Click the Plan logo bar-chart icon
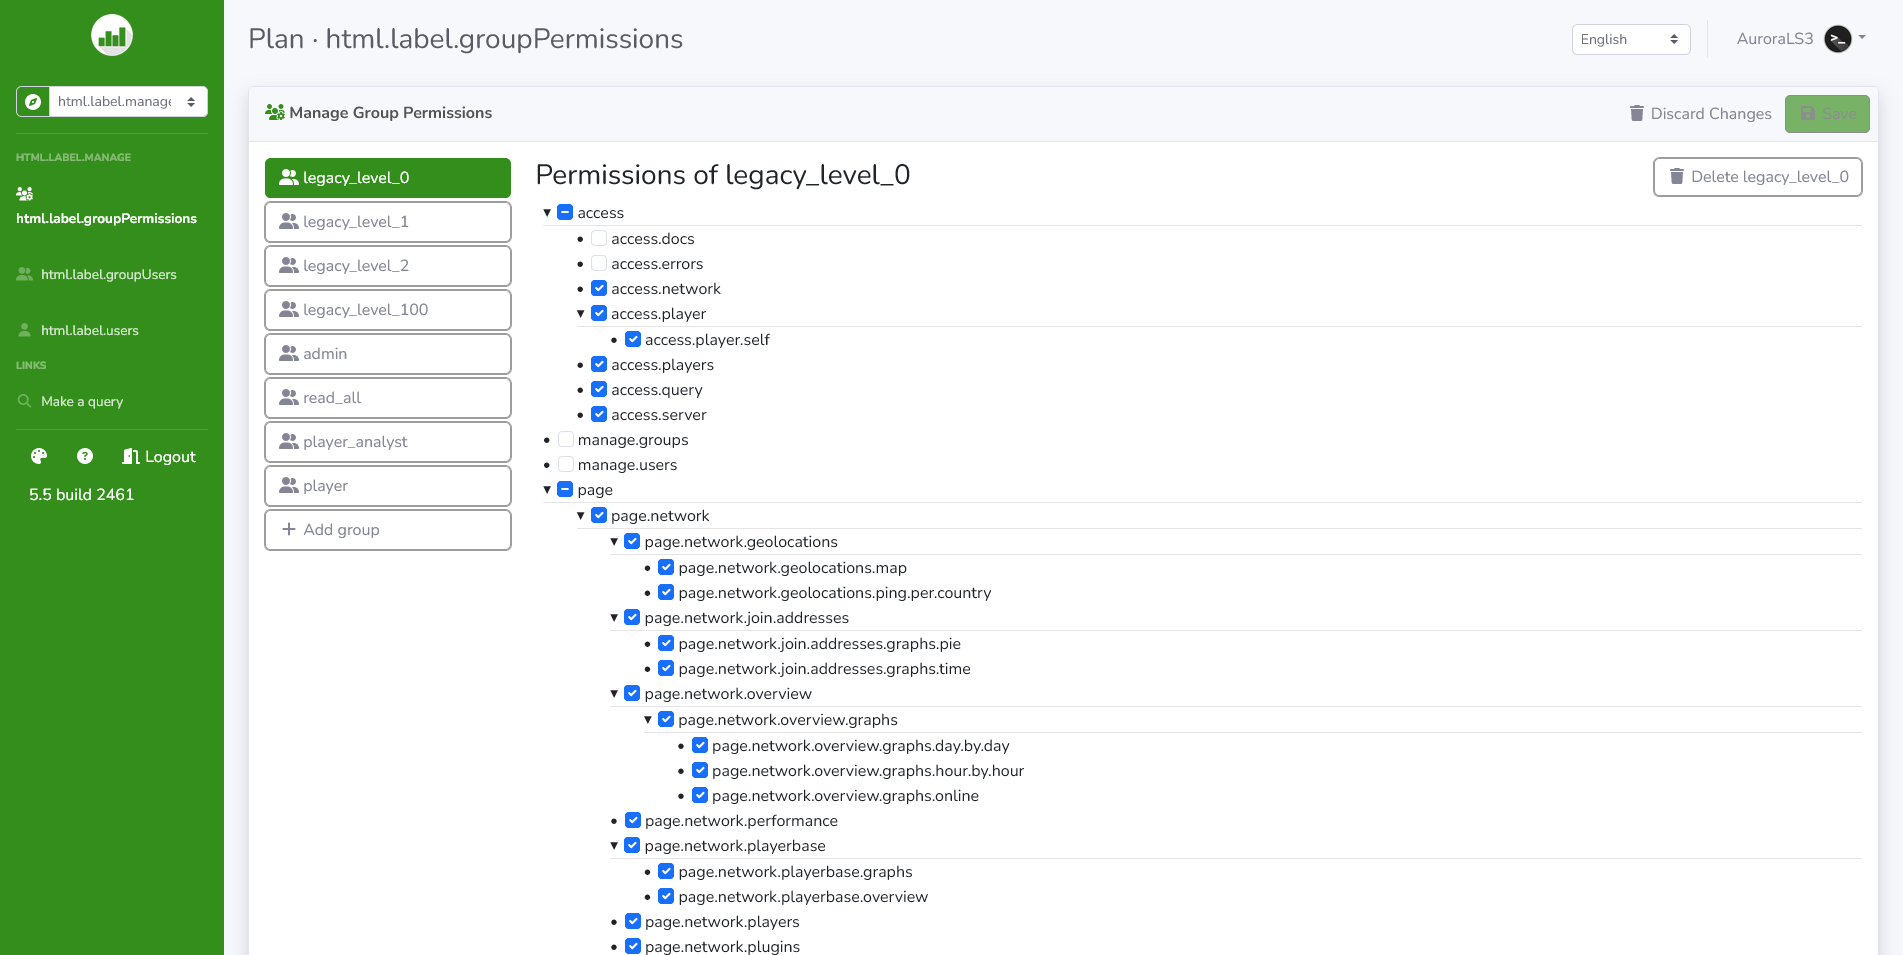 (111, 35)
